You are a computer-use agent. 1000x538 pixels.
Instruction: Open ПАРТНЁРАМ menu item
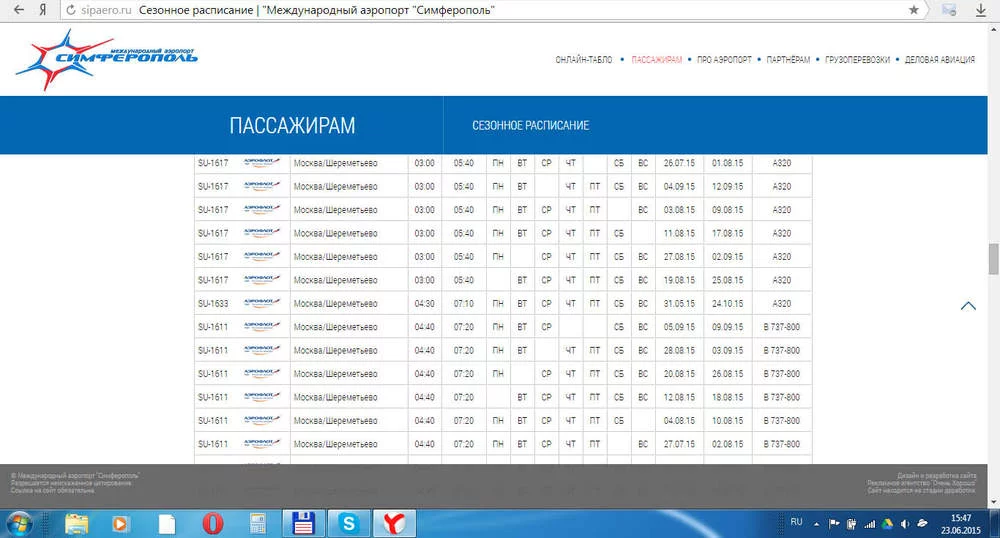coord(788,60)
